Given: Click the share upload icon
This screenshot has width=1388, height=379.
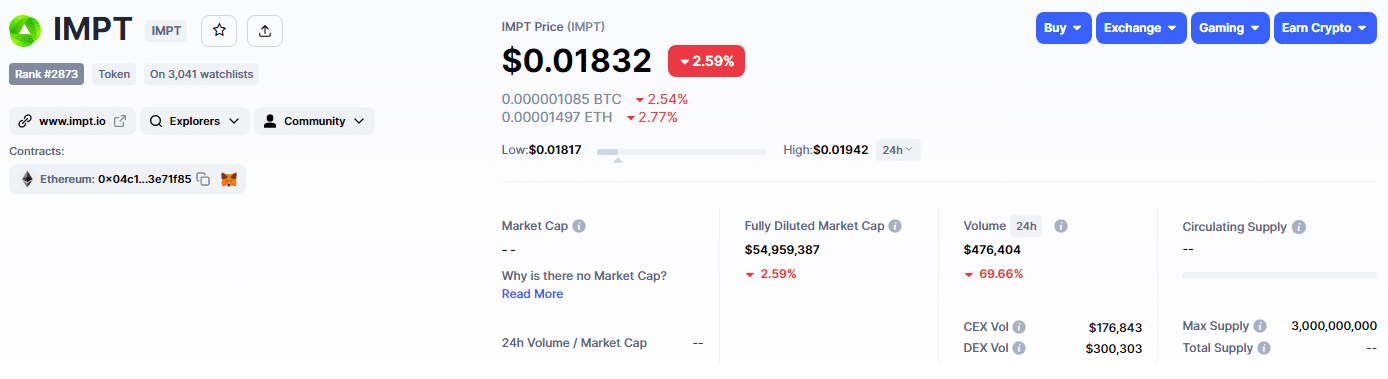Looking at the screenshot, I should click(265, 31).
